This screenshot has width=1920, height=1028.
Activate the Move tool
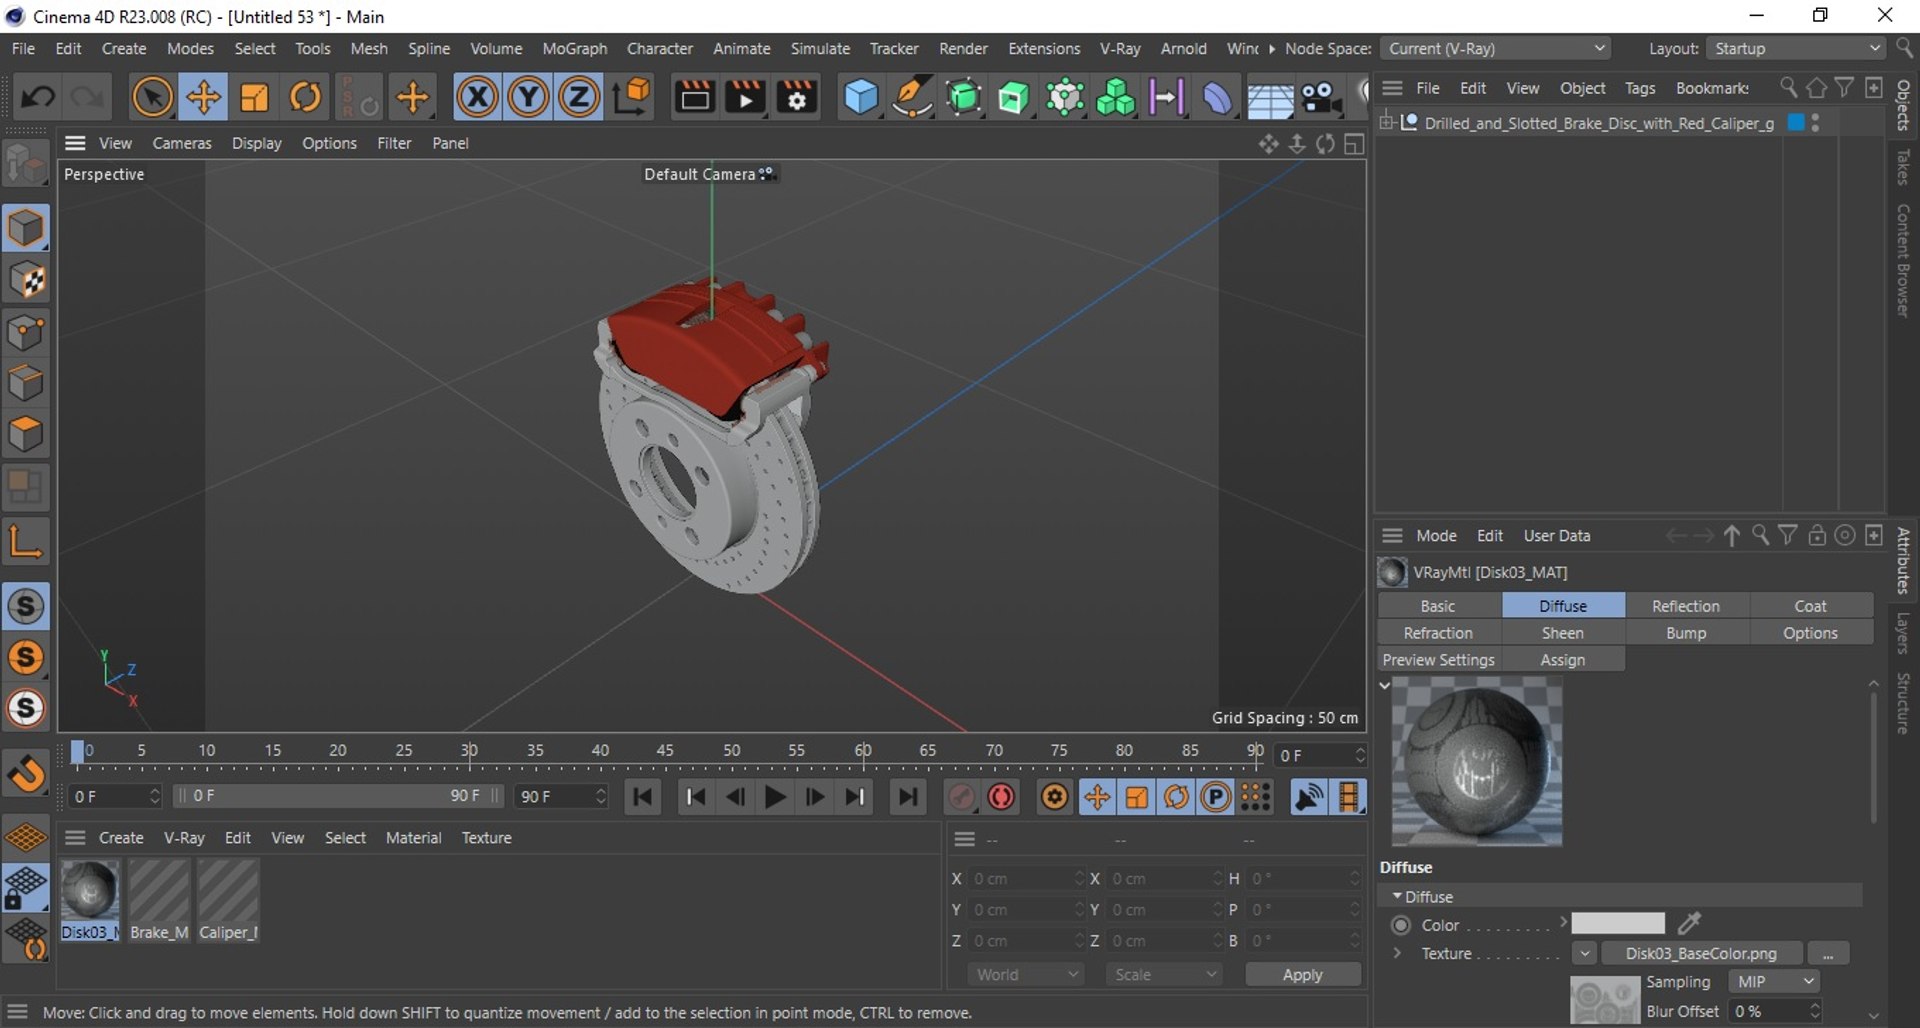tap(203, 97)
